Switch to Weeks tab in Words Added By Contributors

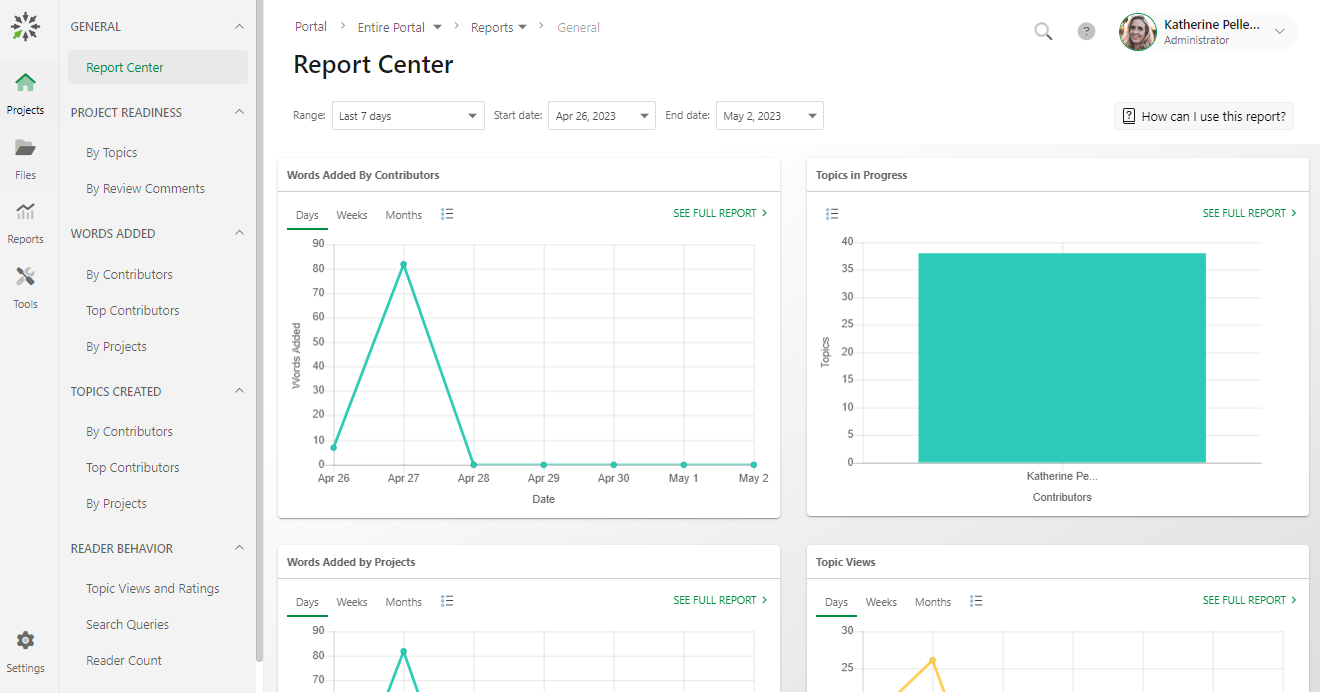pyautogui.click(x=351, y=215)
